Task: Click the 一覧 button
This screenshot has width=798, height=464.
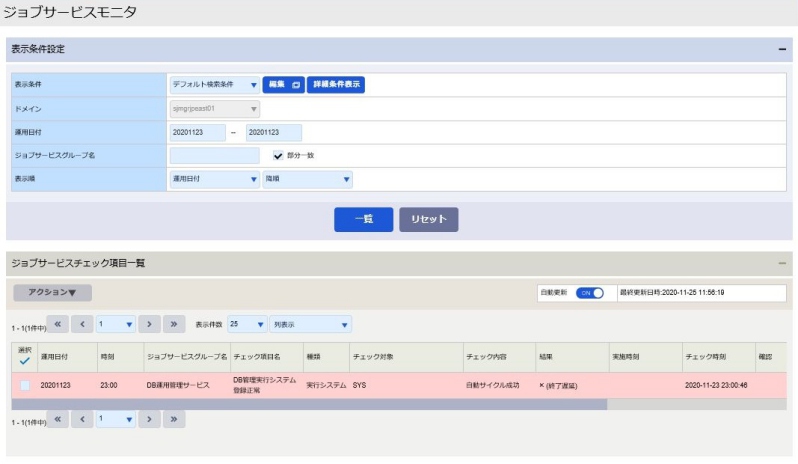Action: [x=363, y=219]
